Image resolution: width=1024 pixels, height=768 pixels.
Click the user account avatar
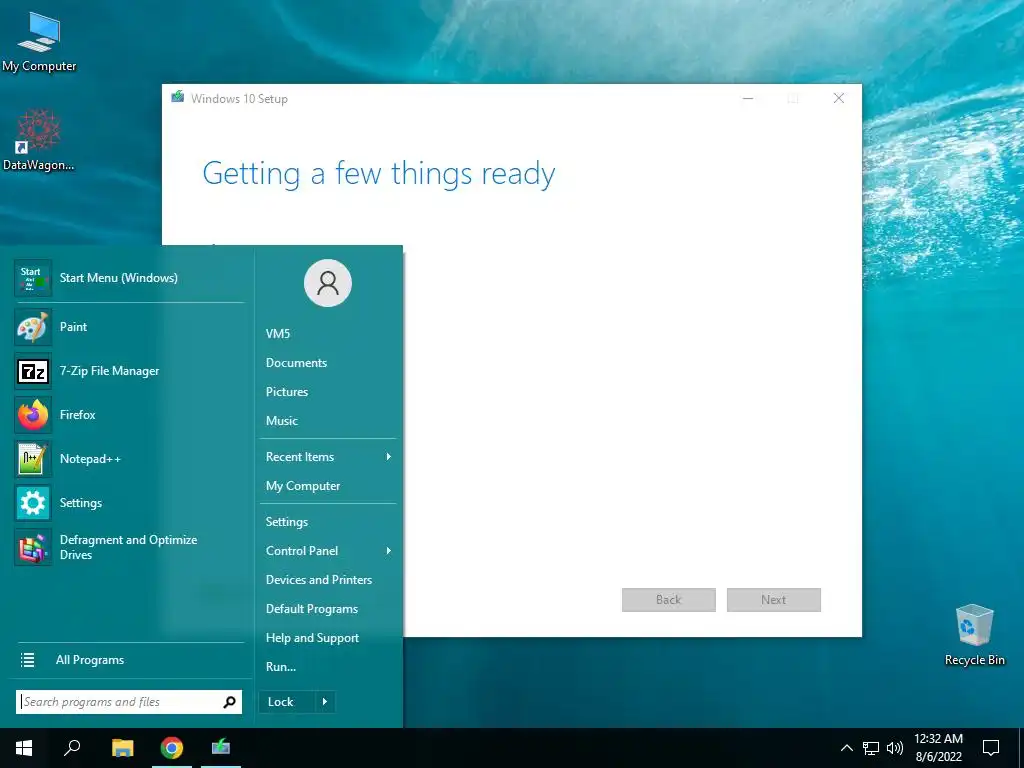click(328, 283)
